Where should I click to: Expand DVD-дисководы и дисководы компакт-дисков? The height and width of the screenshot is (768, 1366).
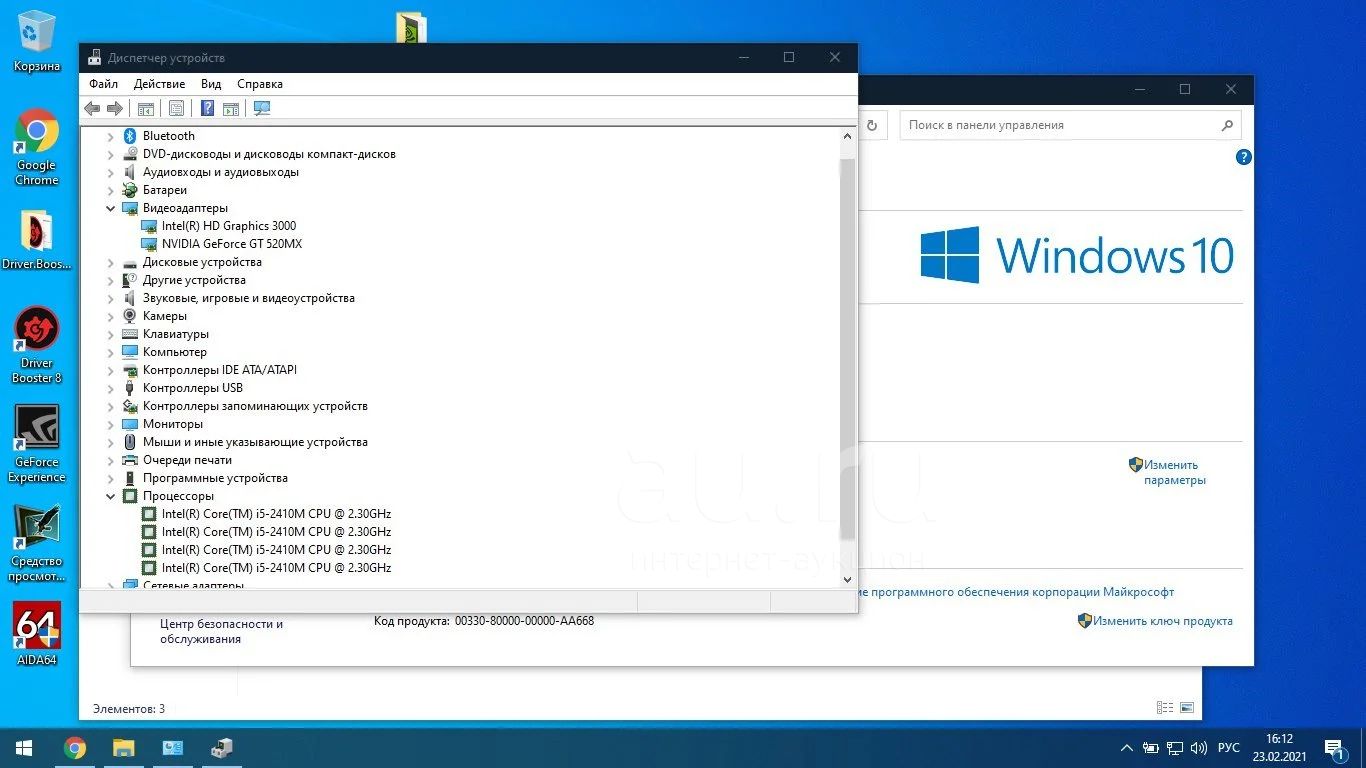pos(111,154)
